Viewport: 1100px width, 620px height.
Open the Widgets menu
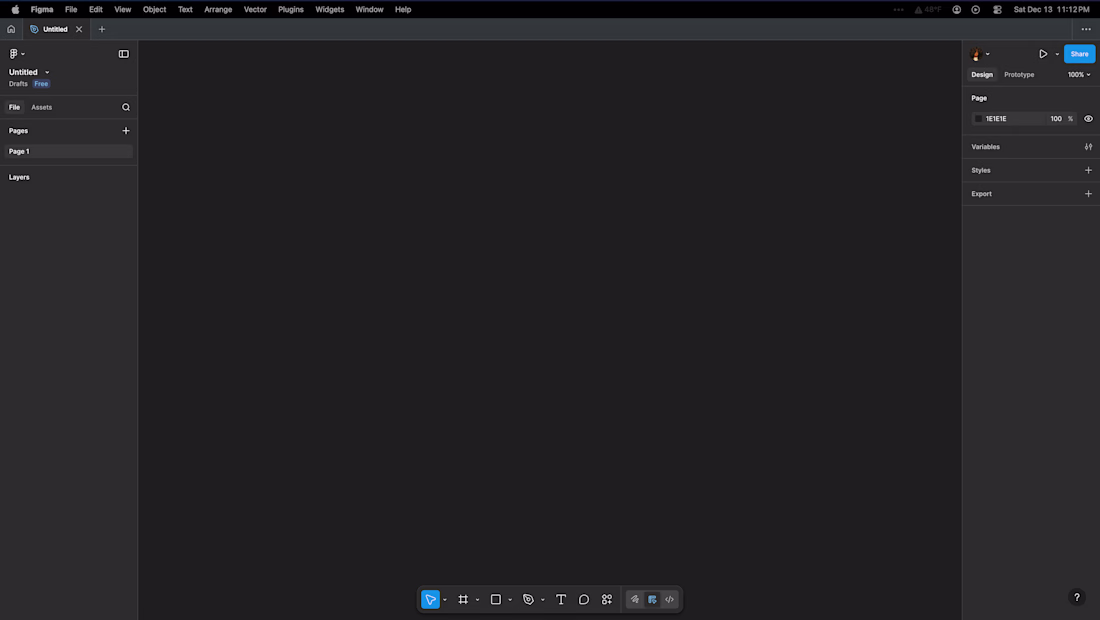click(x=330, y=10)
